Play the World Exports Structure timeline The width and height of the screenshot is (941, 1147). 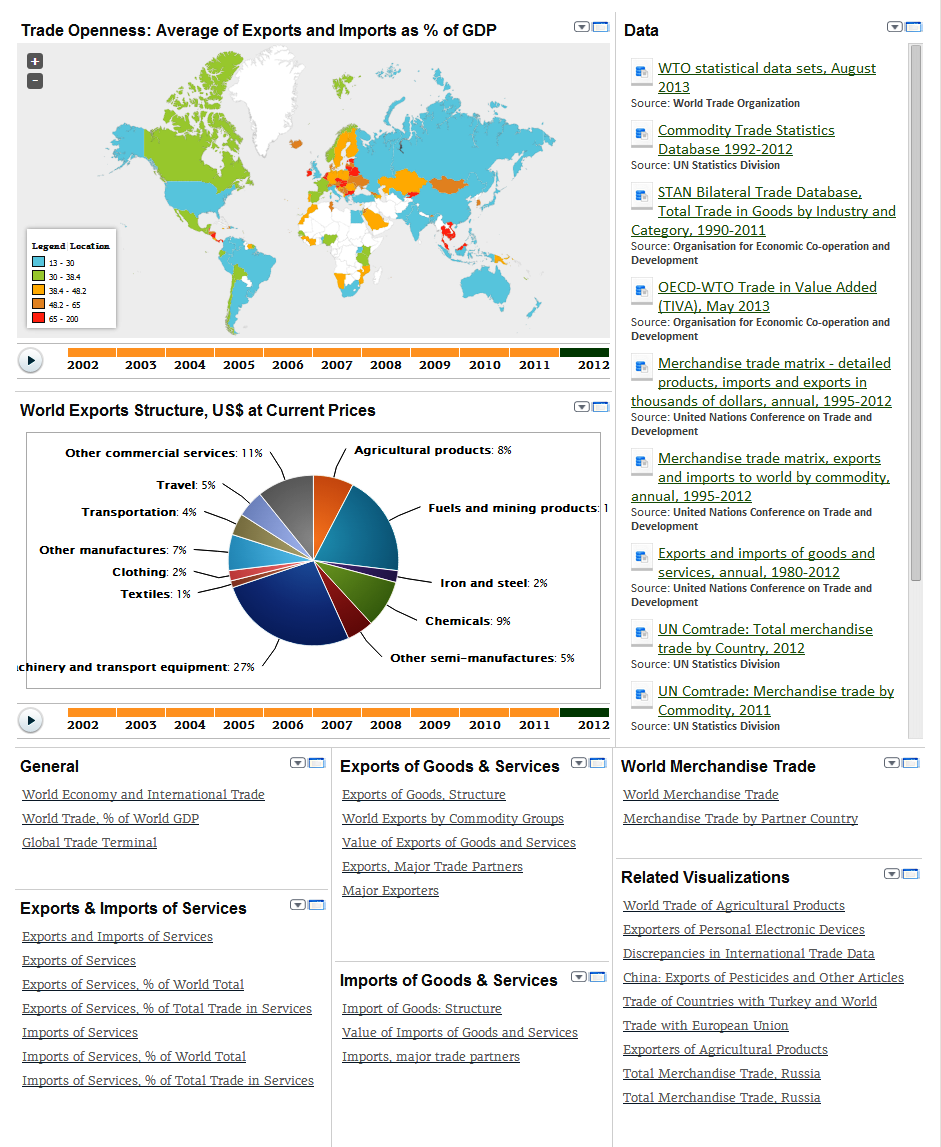(x=31, y=720)
